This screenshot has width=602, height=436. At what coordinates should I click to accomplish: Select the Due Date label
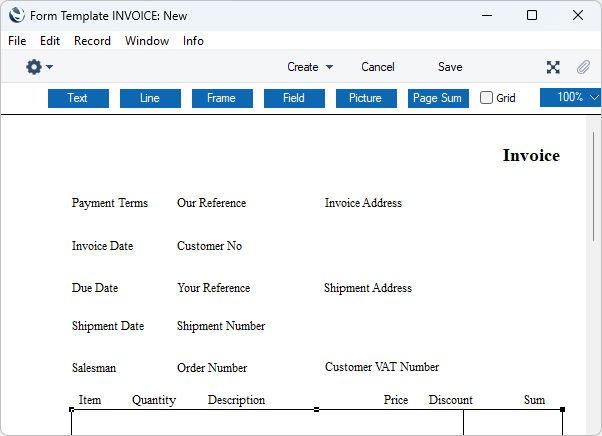pyautogui.click(x=95, y=288)
